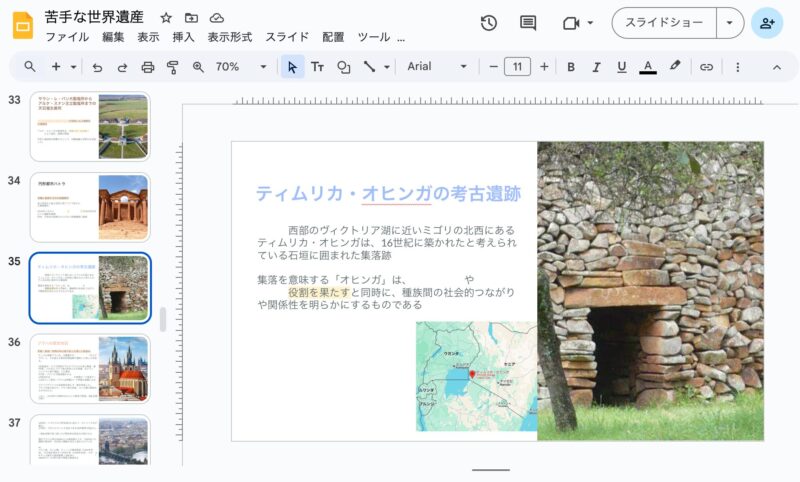Viewport: 800px width, 482px height.
Task: Select the map image on slide
Action: (476, 376)
